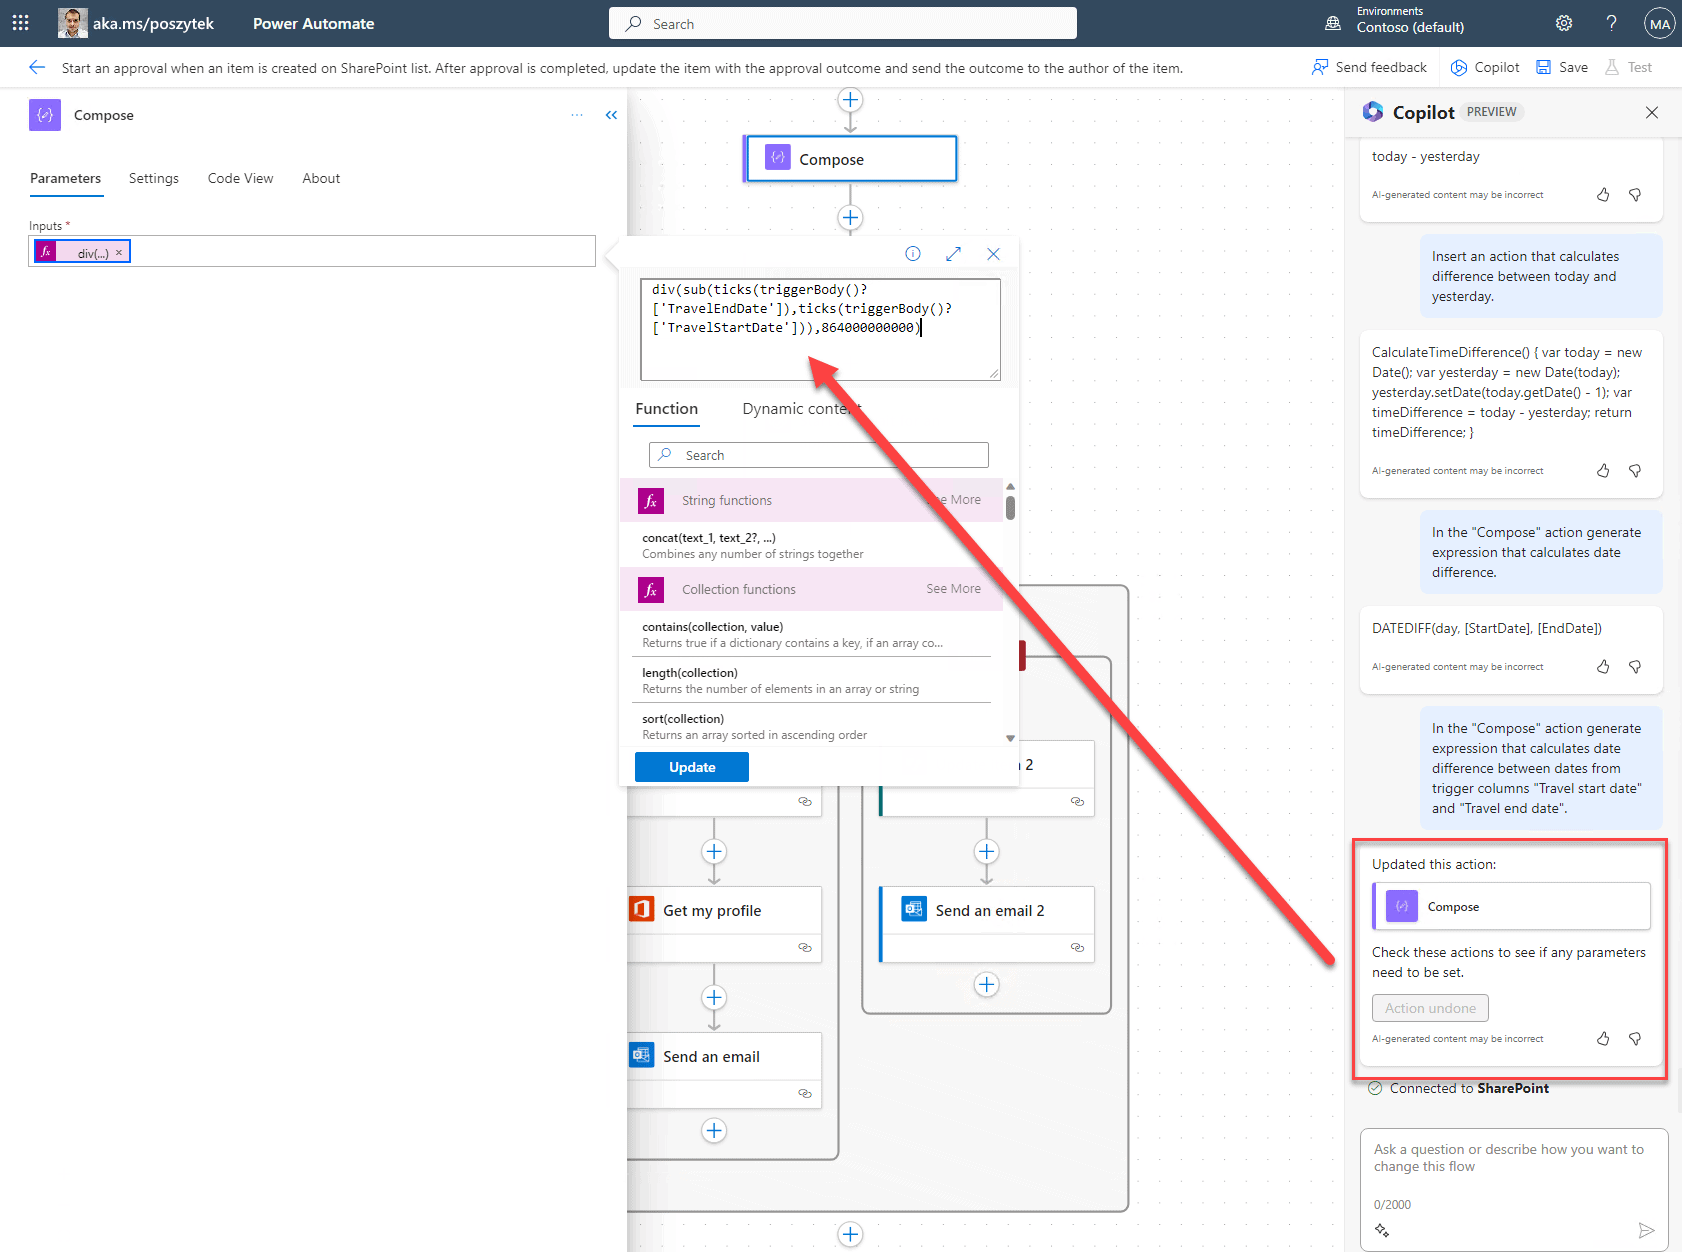Screen dimensions: 1682x1252
Task: Click the info icon in expression popup
Action: point(913,254)
